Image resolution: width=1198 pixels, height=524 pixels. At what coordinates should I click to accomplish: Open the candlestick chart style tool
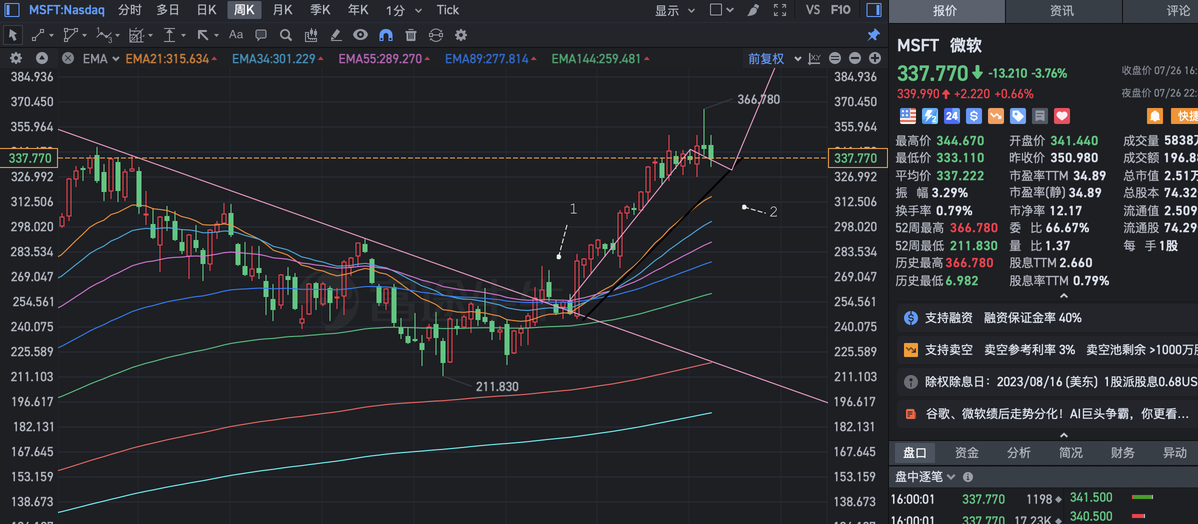[311, 35]
